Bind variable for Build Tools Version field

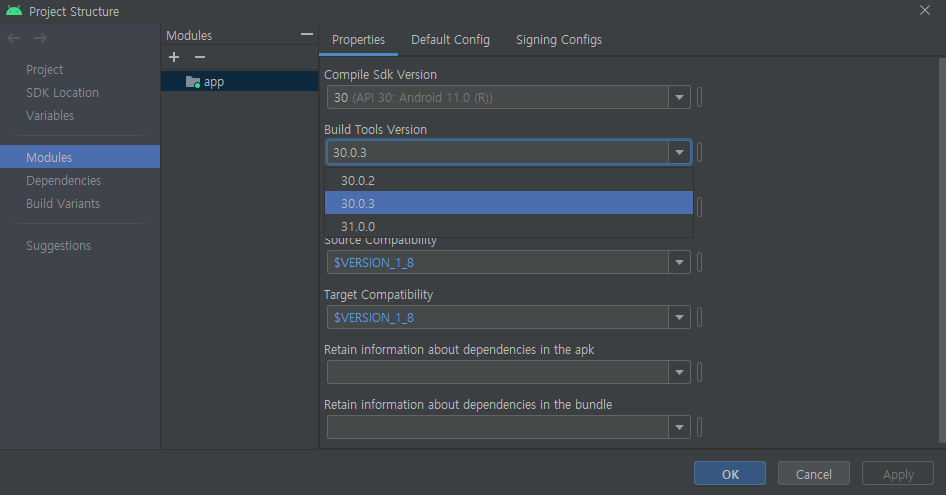click(x=699, y=152)
